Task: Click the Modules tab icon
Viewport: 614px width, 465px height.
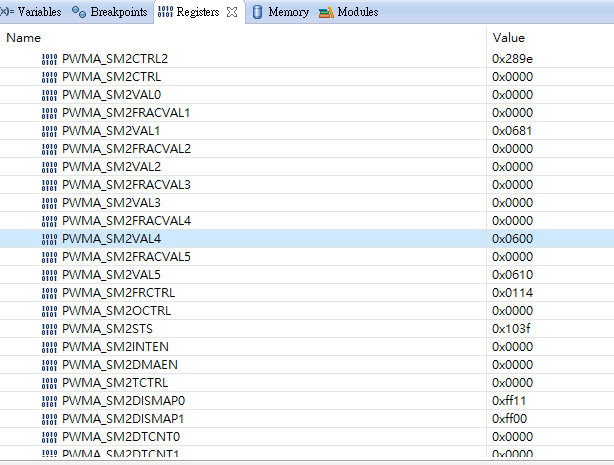Action: [326, 13]
